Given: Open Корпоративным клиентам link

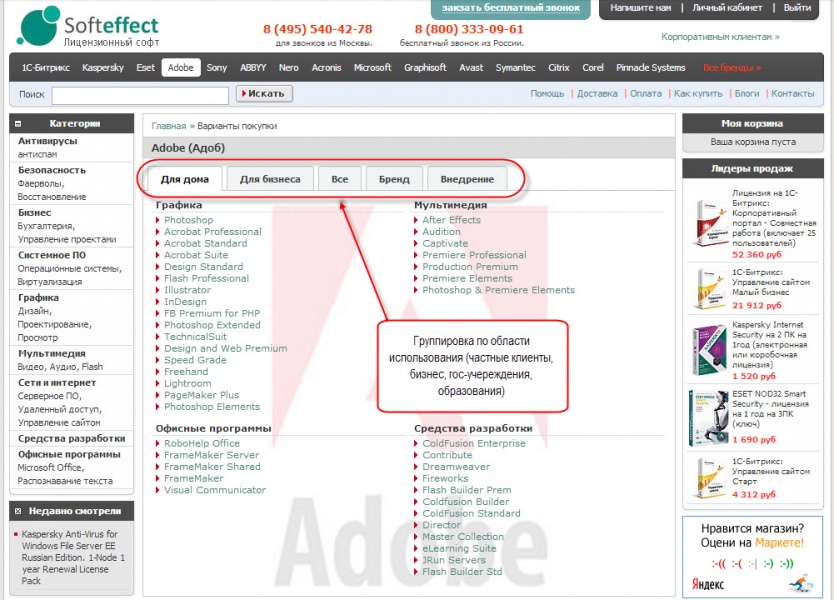Looking at the screenshot, I should [720, 37].
